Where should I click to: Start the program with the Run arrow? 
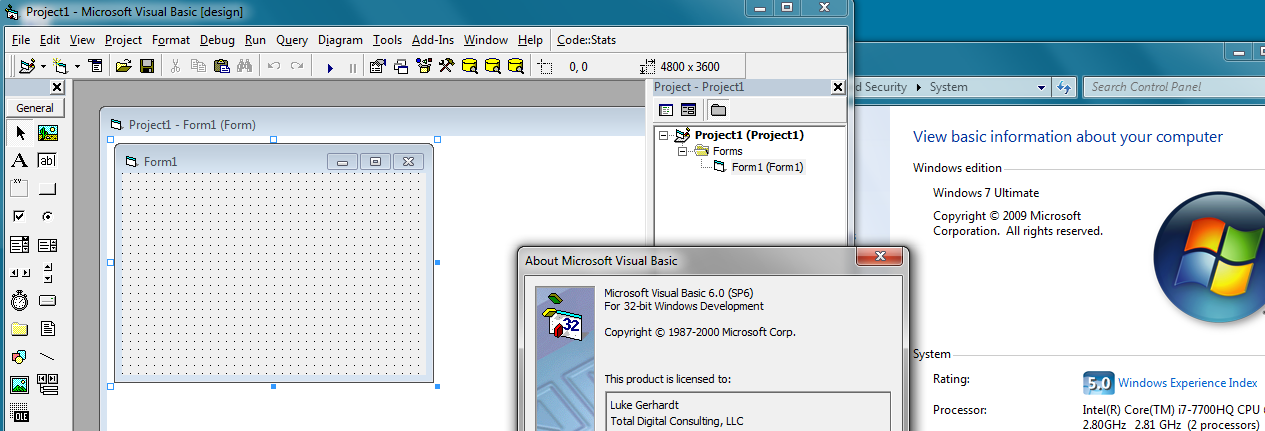tap(330, 67)
